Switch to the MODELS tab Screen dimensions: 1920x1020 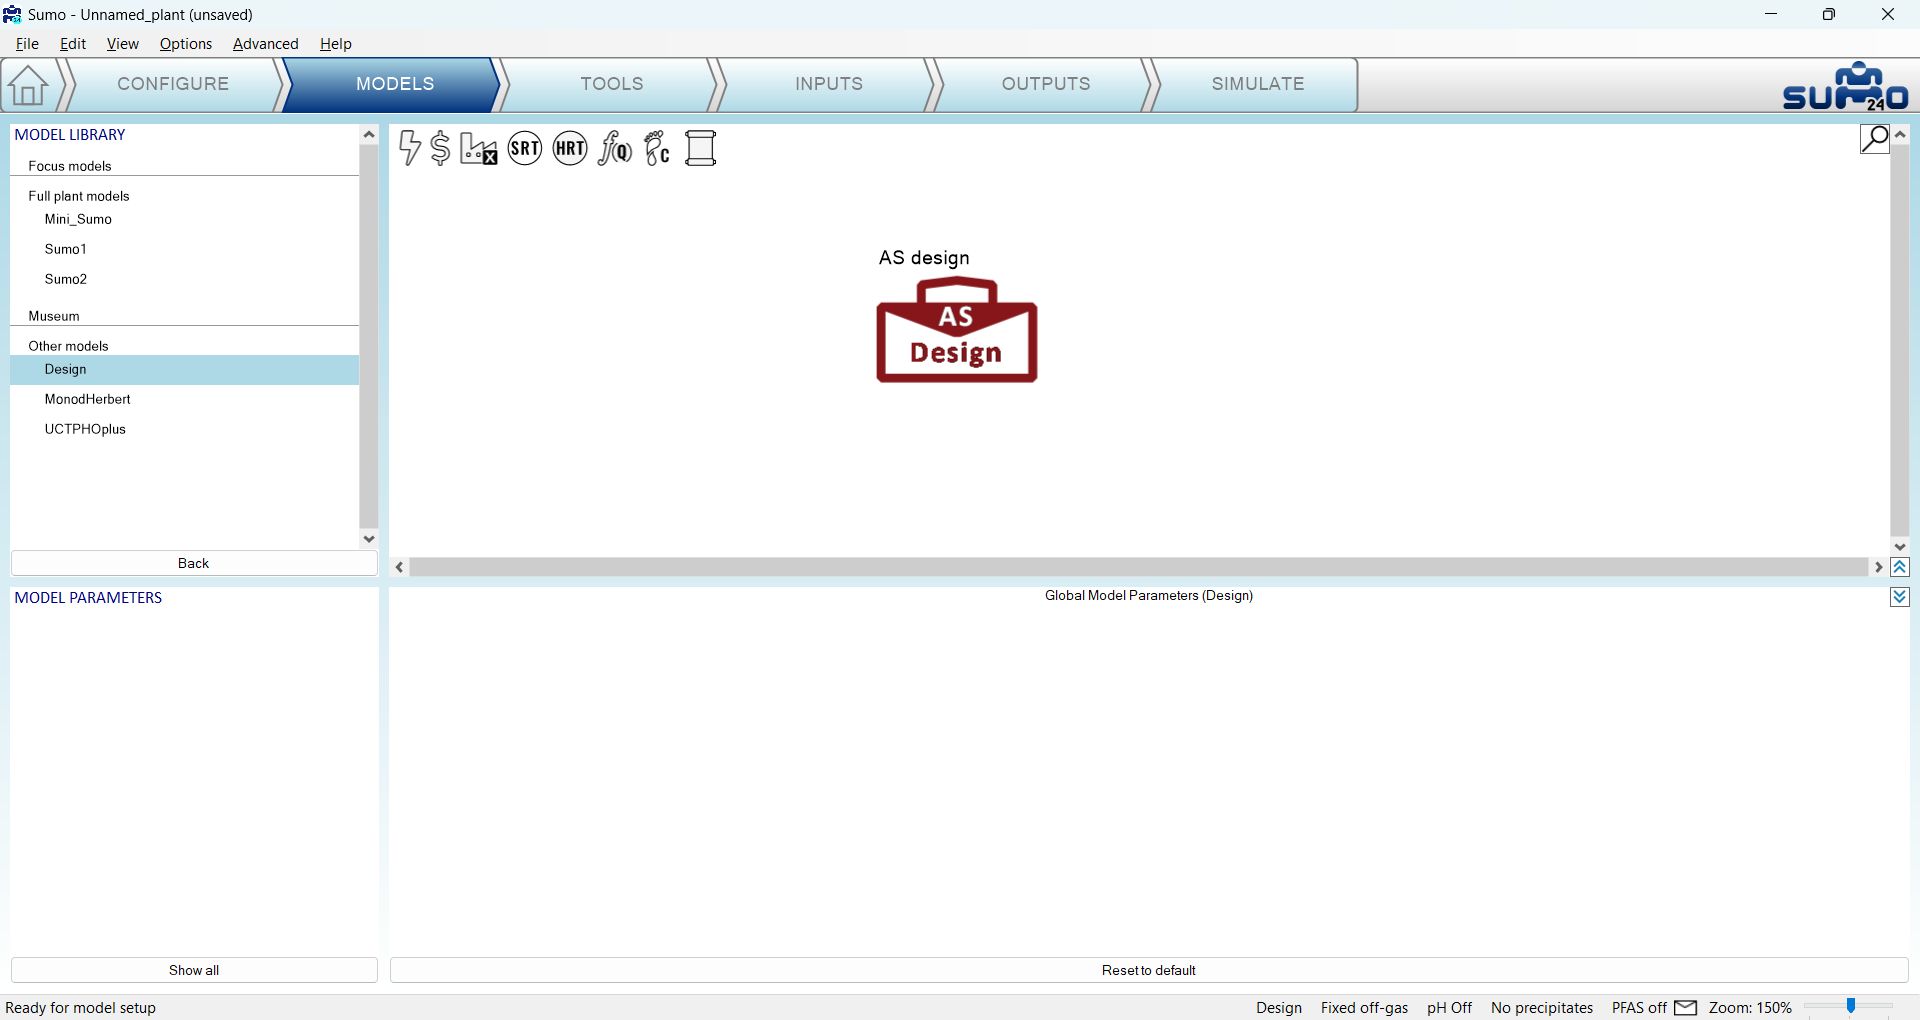[395, 84]
